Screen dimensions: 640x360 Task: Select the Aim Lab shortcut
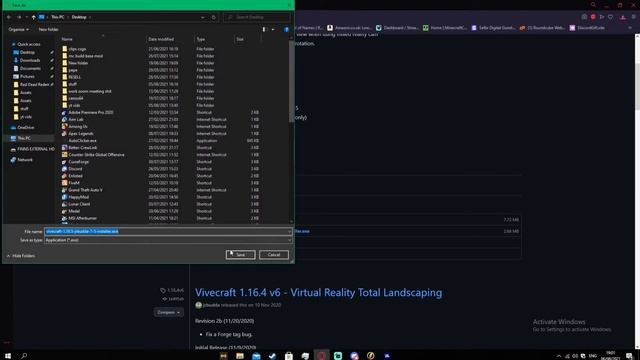(76, 119)
